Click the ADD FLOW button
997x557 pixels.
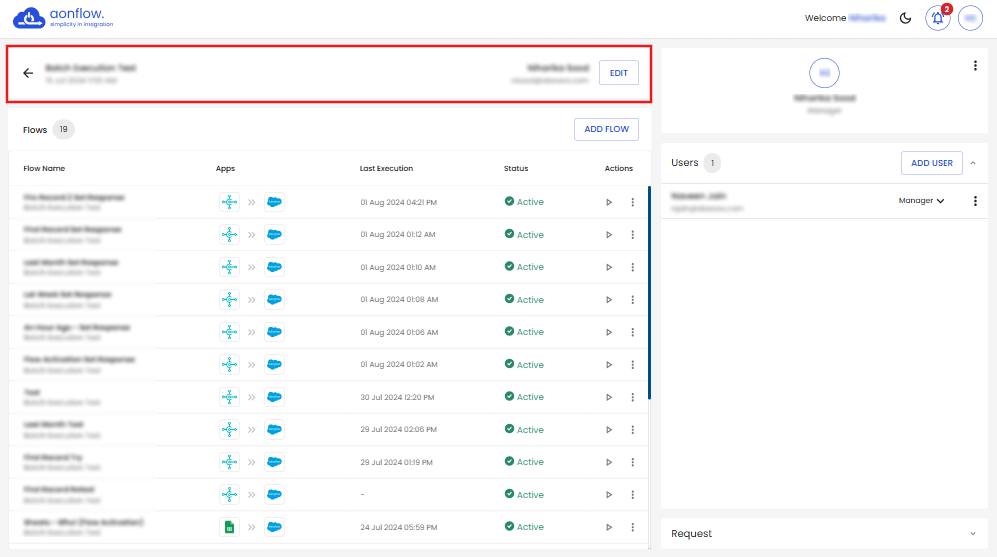click(606, 129)
